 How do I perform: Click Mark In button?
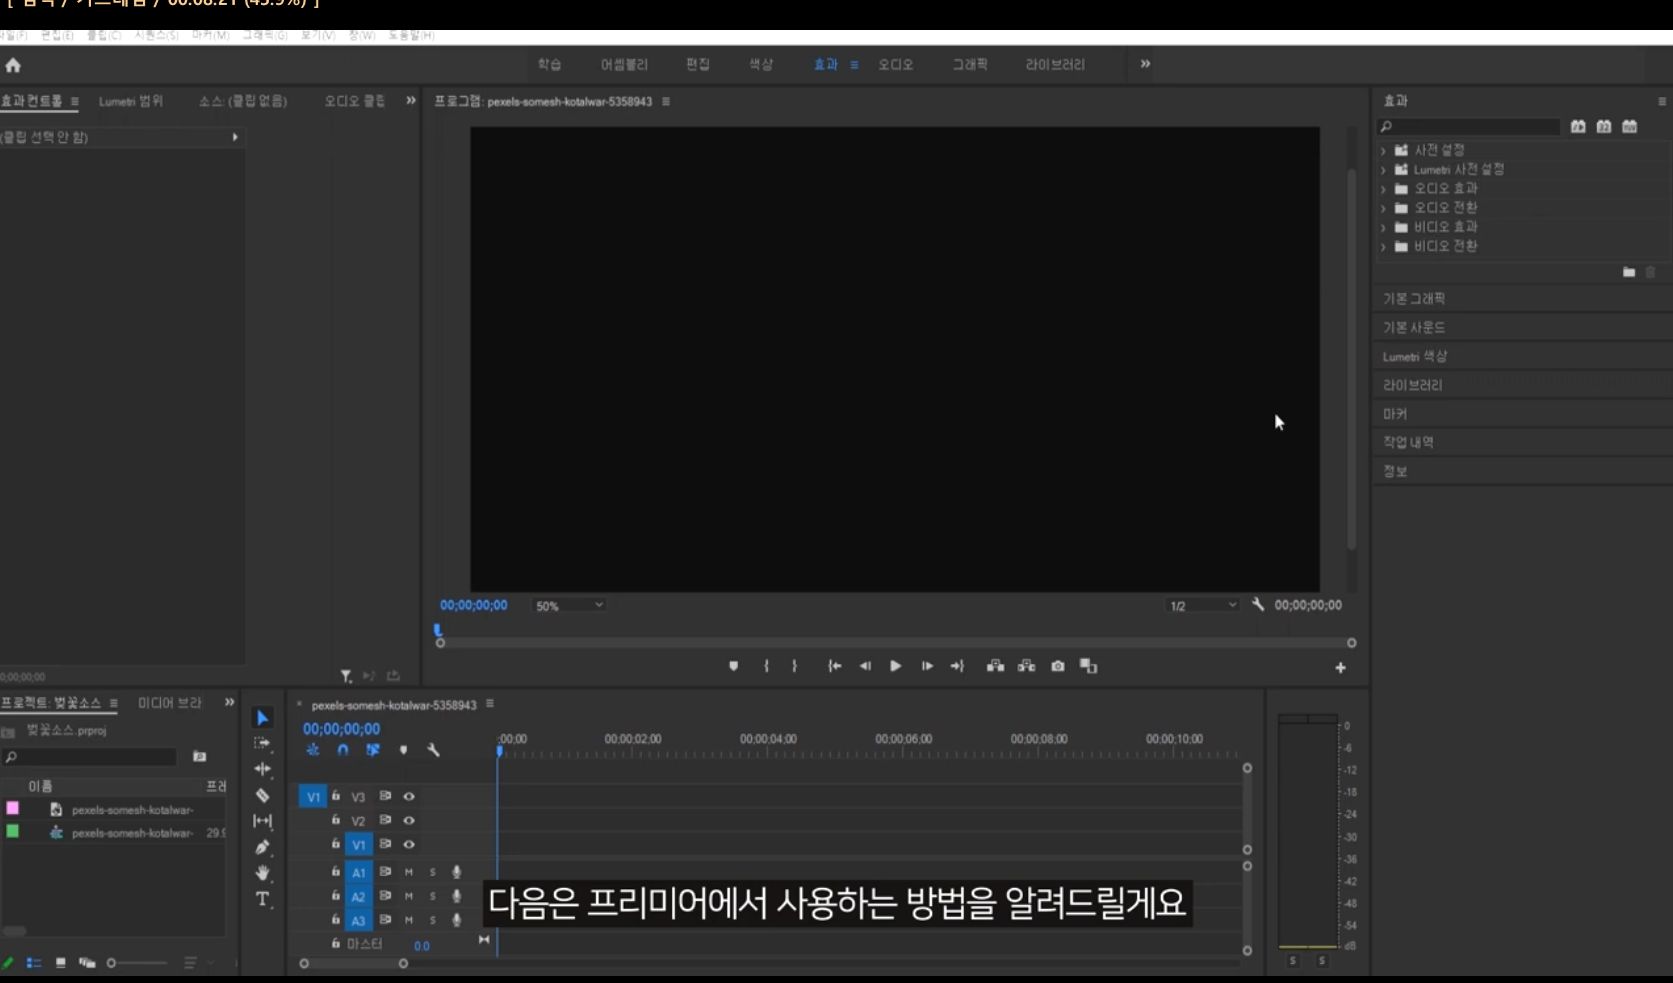point(766,666)
